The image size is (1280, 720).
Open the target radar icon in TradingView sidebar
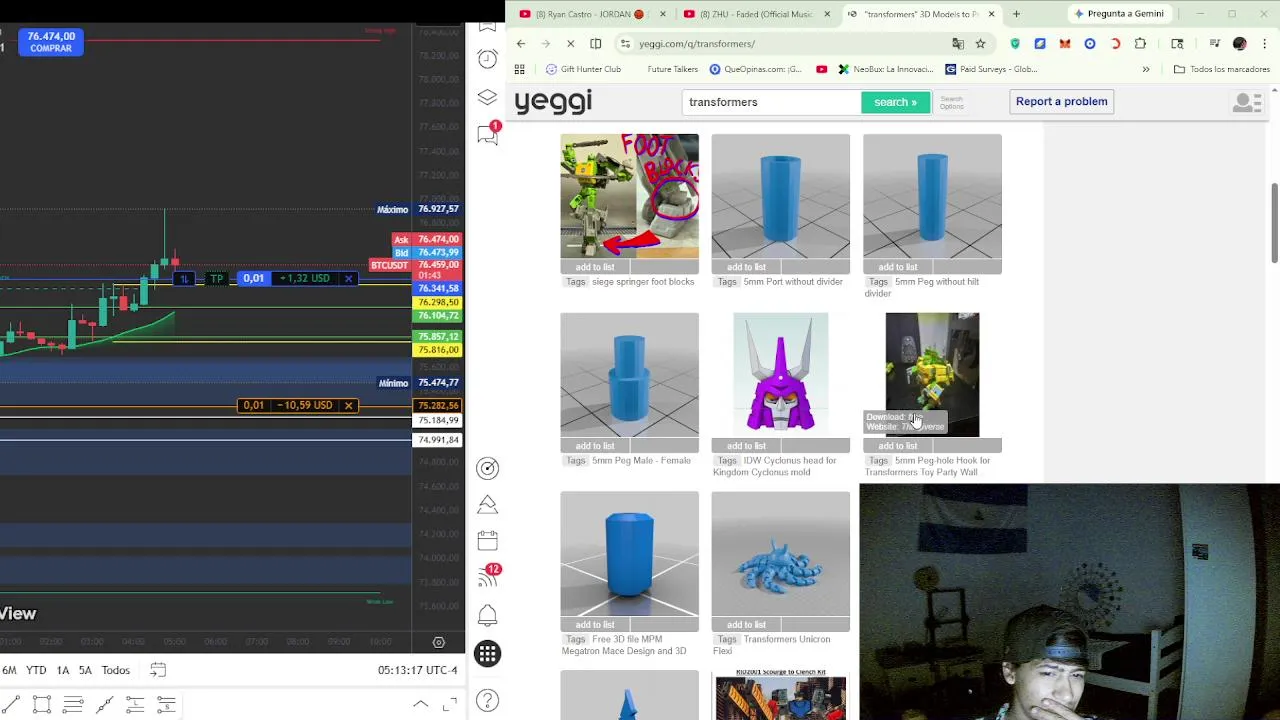487,468
